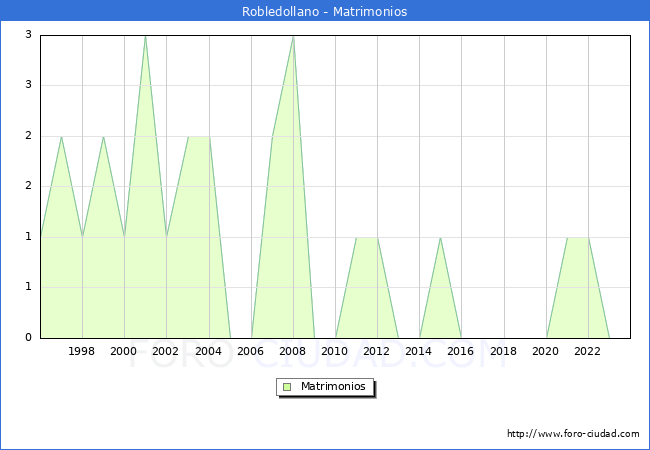650x450 pixels.
Task: Click the 2006 x-axis label
Action: (x=250, y=351)
